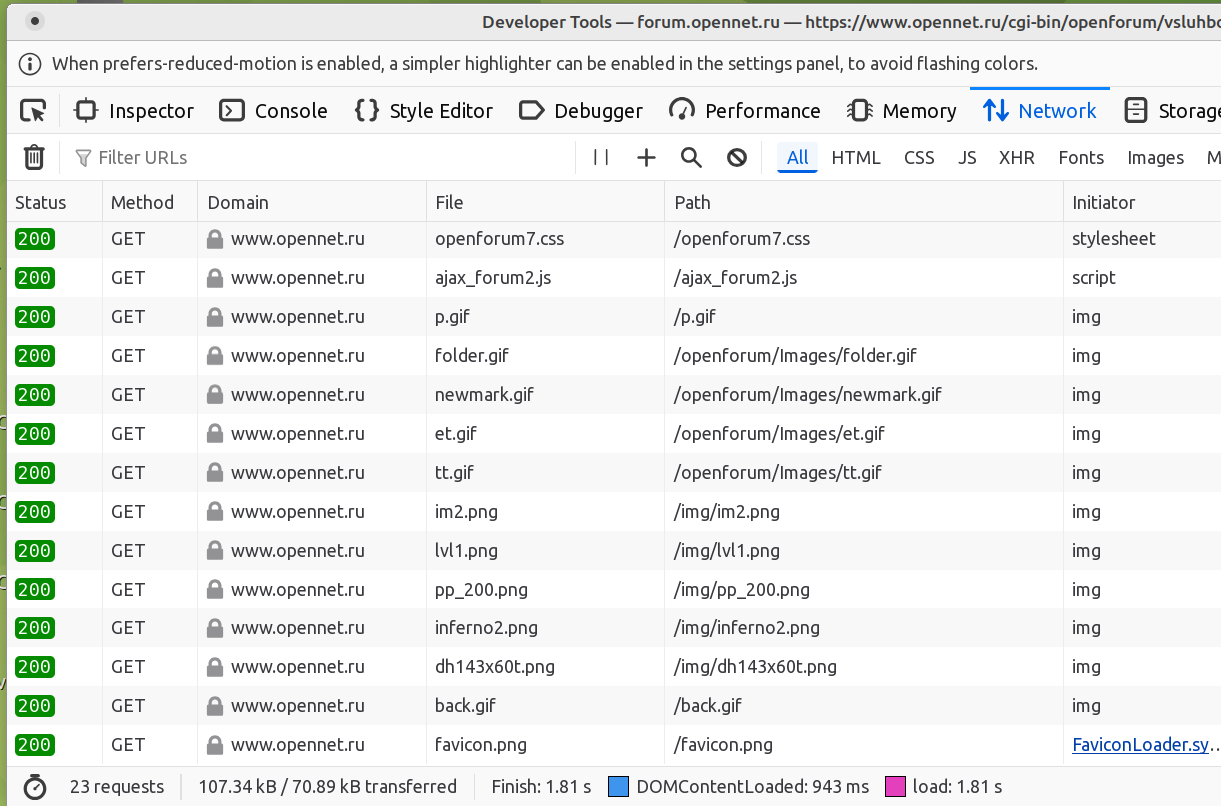Image resolution: width=1221 pixels, height=806 pixels.
Task: Select the p.gif request row
Action: 614,317
